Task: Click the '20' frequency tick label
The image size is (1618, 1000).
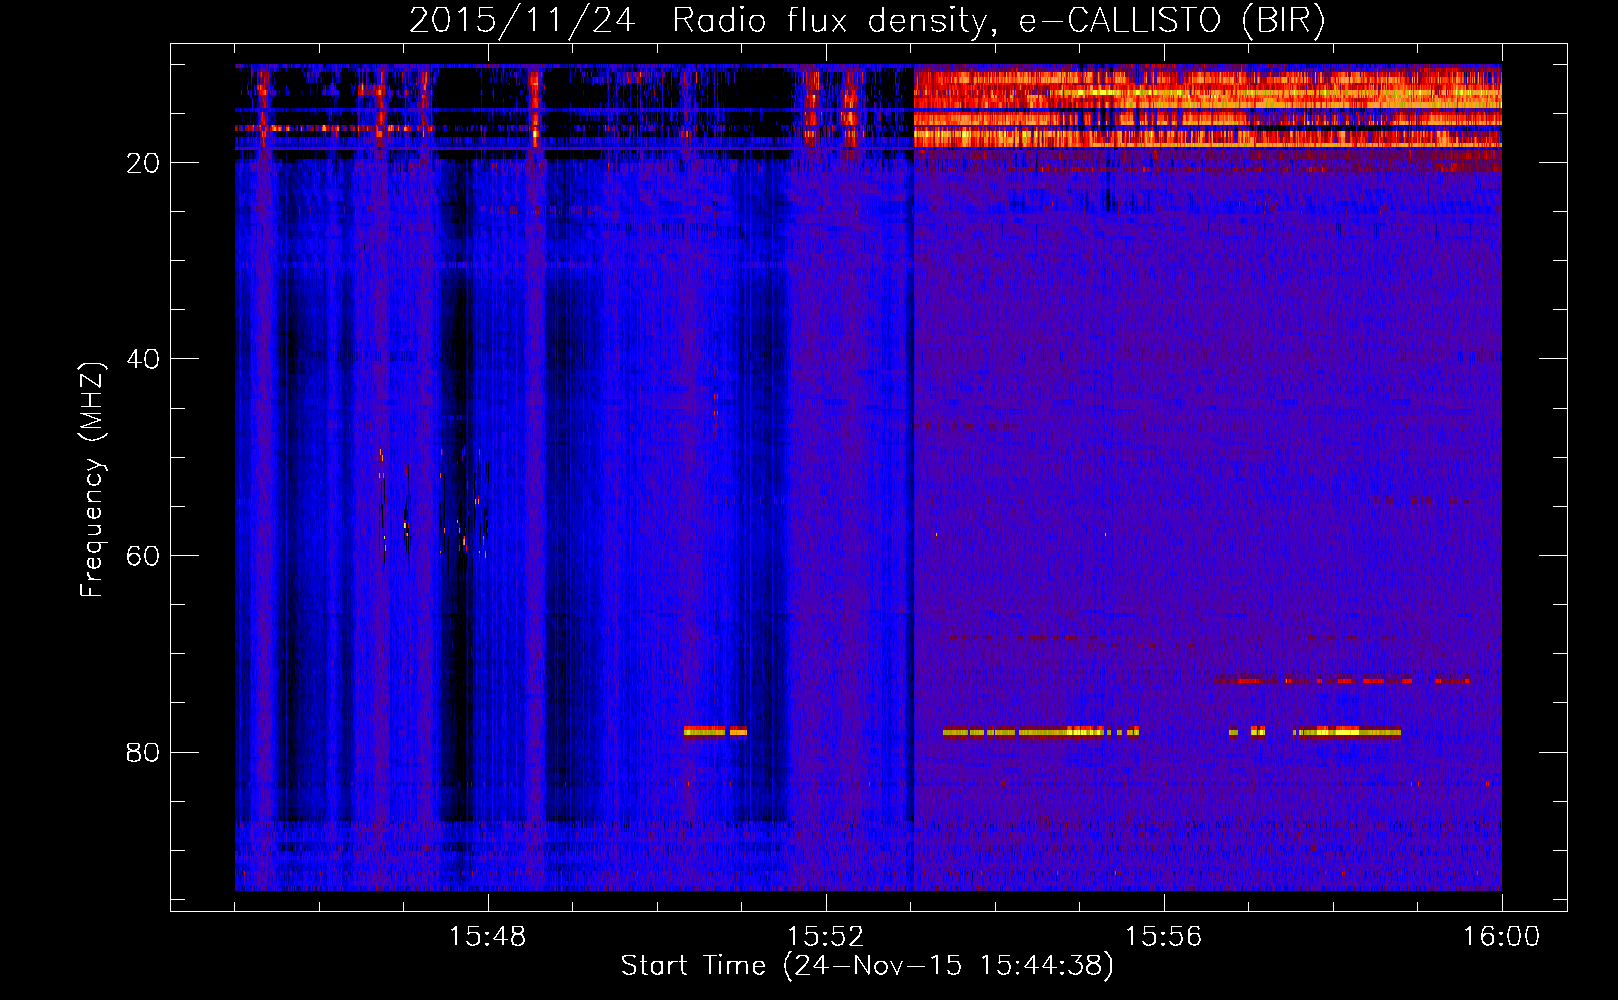Action: tap(144, 163)
